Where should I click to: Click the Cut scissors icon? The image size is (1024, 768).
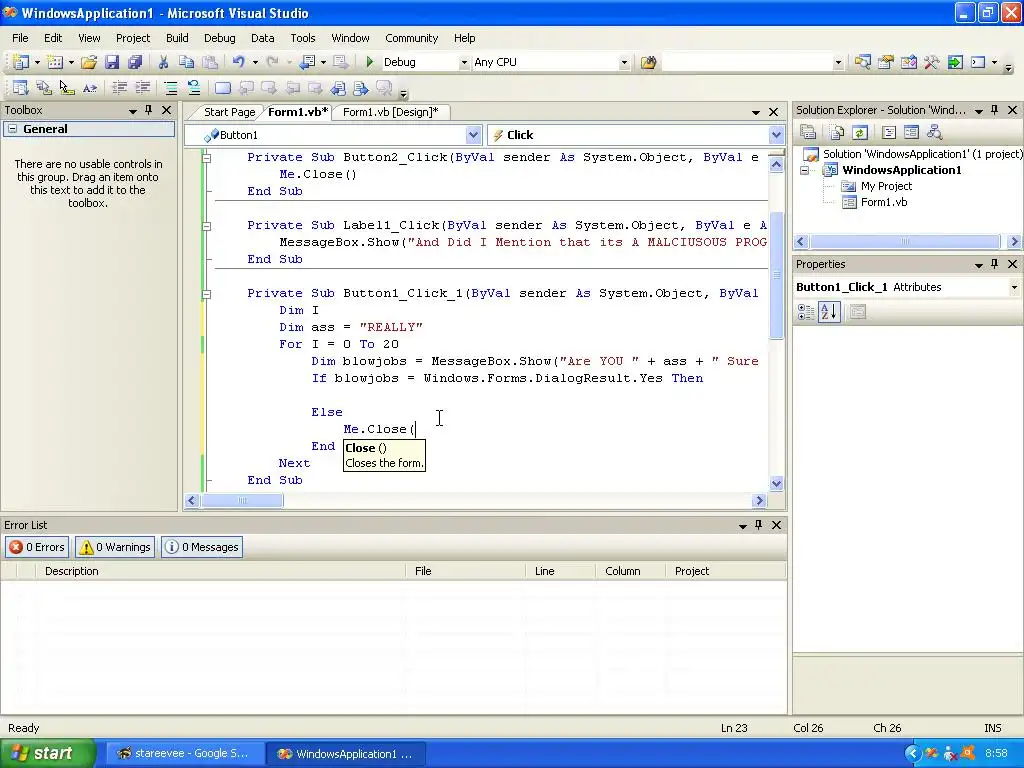(163, 62)
